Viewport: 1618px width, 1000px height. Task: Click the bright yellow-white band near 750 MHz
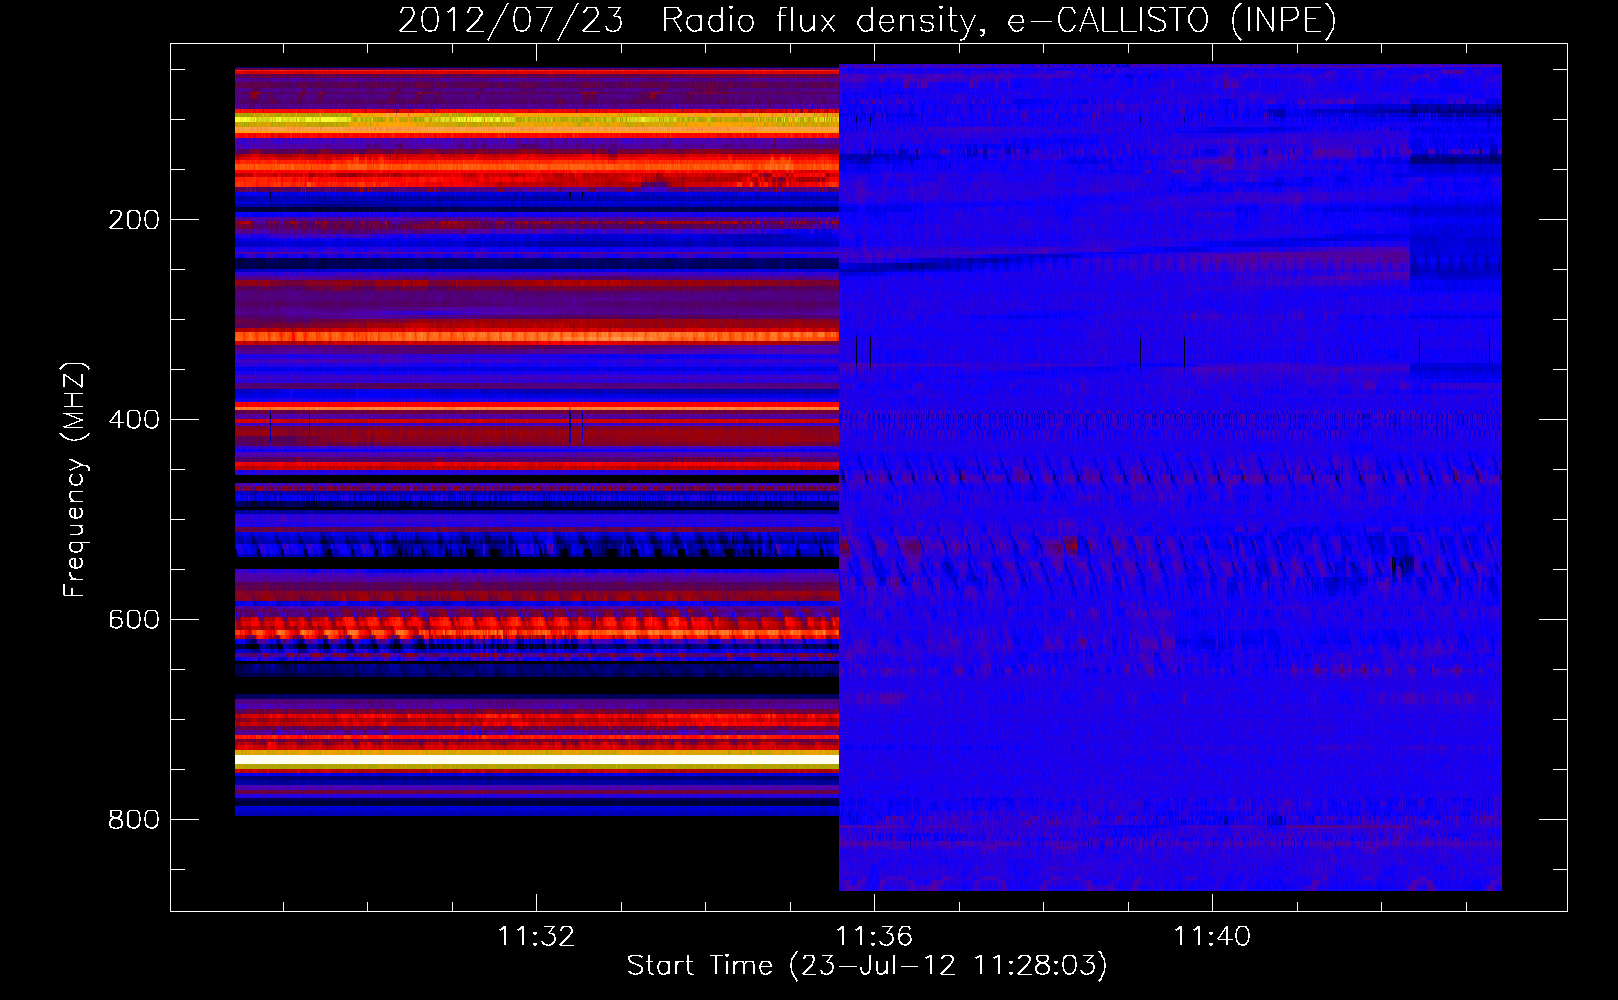[537, 761]
